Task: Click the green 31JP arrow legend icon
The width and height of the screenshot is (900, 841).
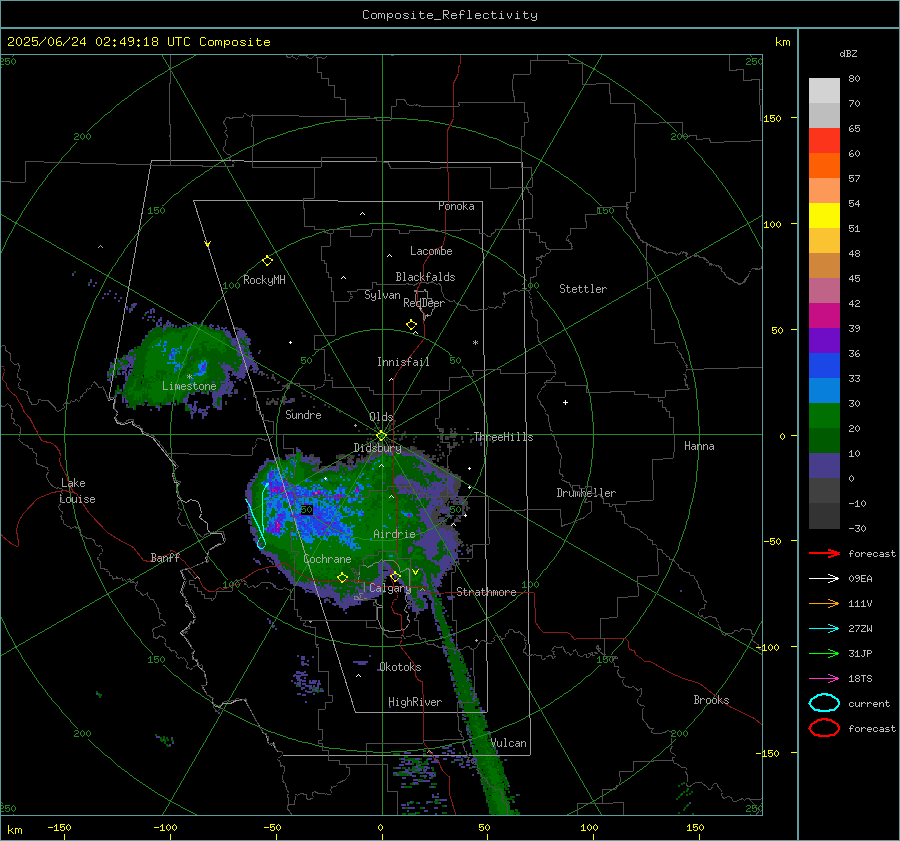Action: coord(824,653)
